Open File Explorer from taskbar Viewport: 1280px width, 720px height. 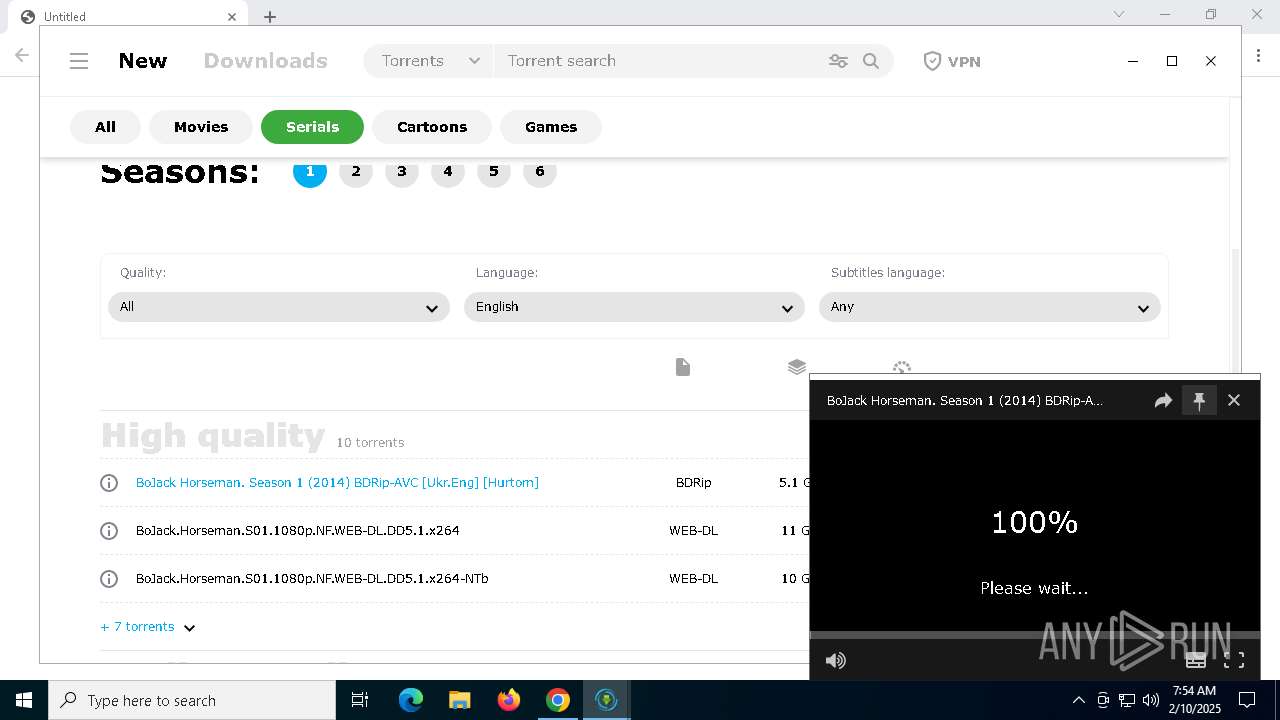pyautogui.click(x=459, y=700)
